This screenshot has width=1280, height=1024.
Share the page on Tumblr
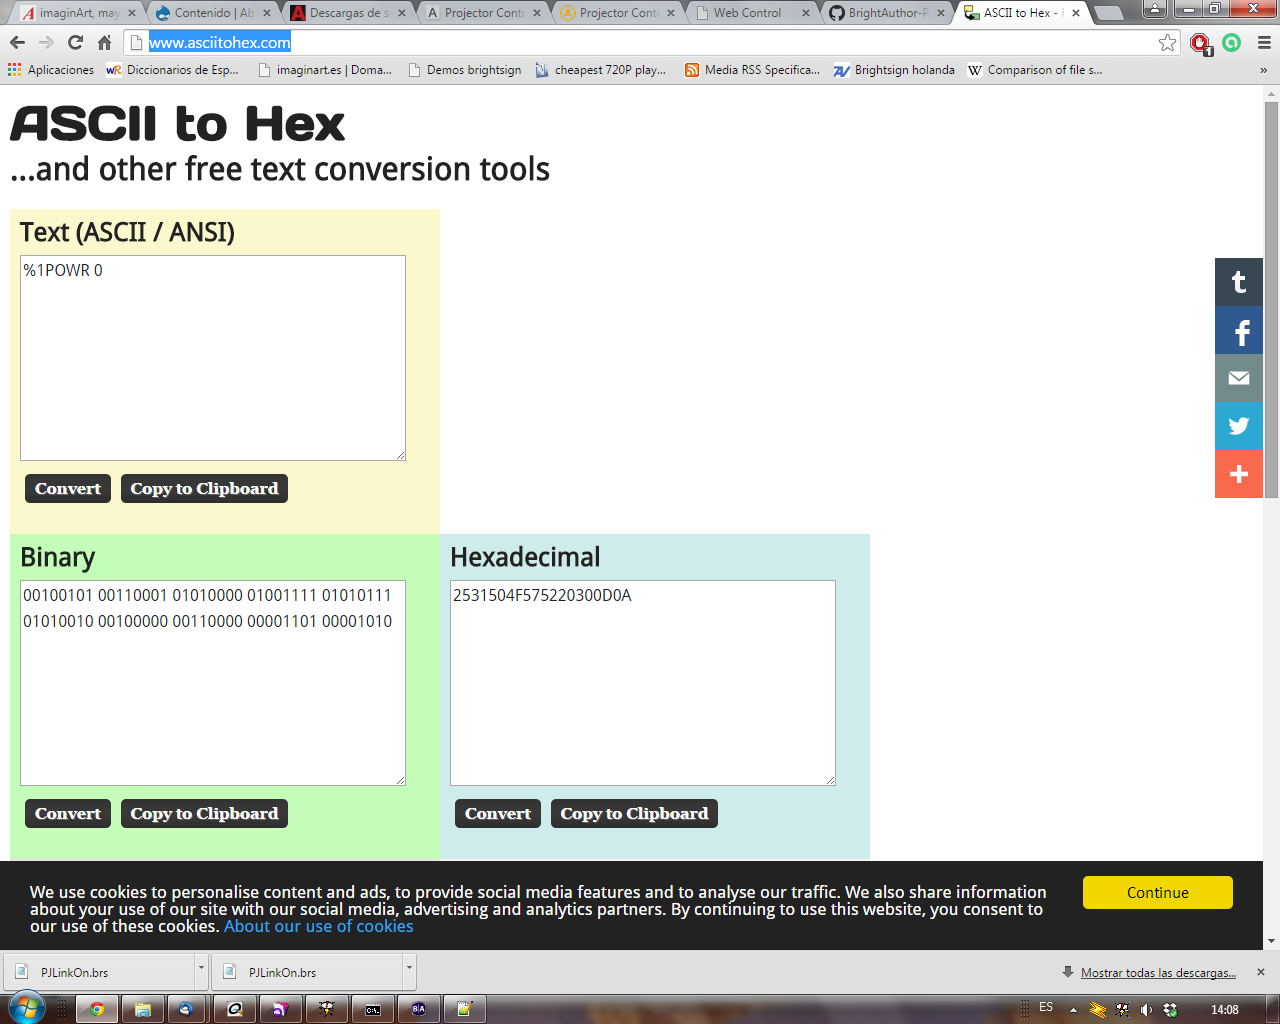pos(1239,282)
